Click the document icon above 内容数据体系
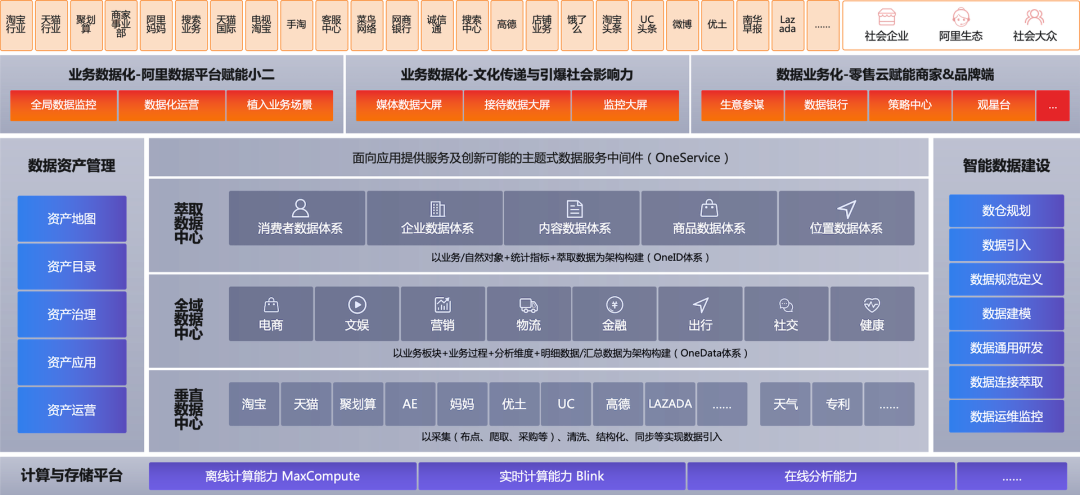This screenshot has width=1080, height=495. (x=574, y=209)
